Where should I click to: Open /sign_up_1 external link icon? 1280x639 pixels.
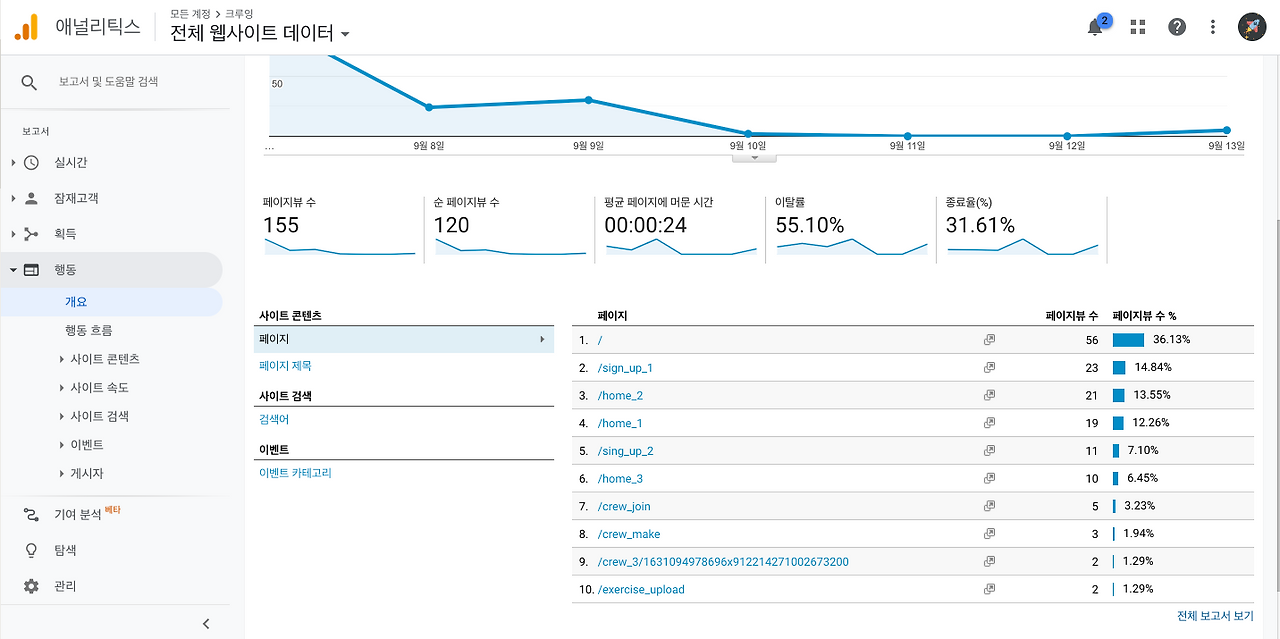[989, 367]
